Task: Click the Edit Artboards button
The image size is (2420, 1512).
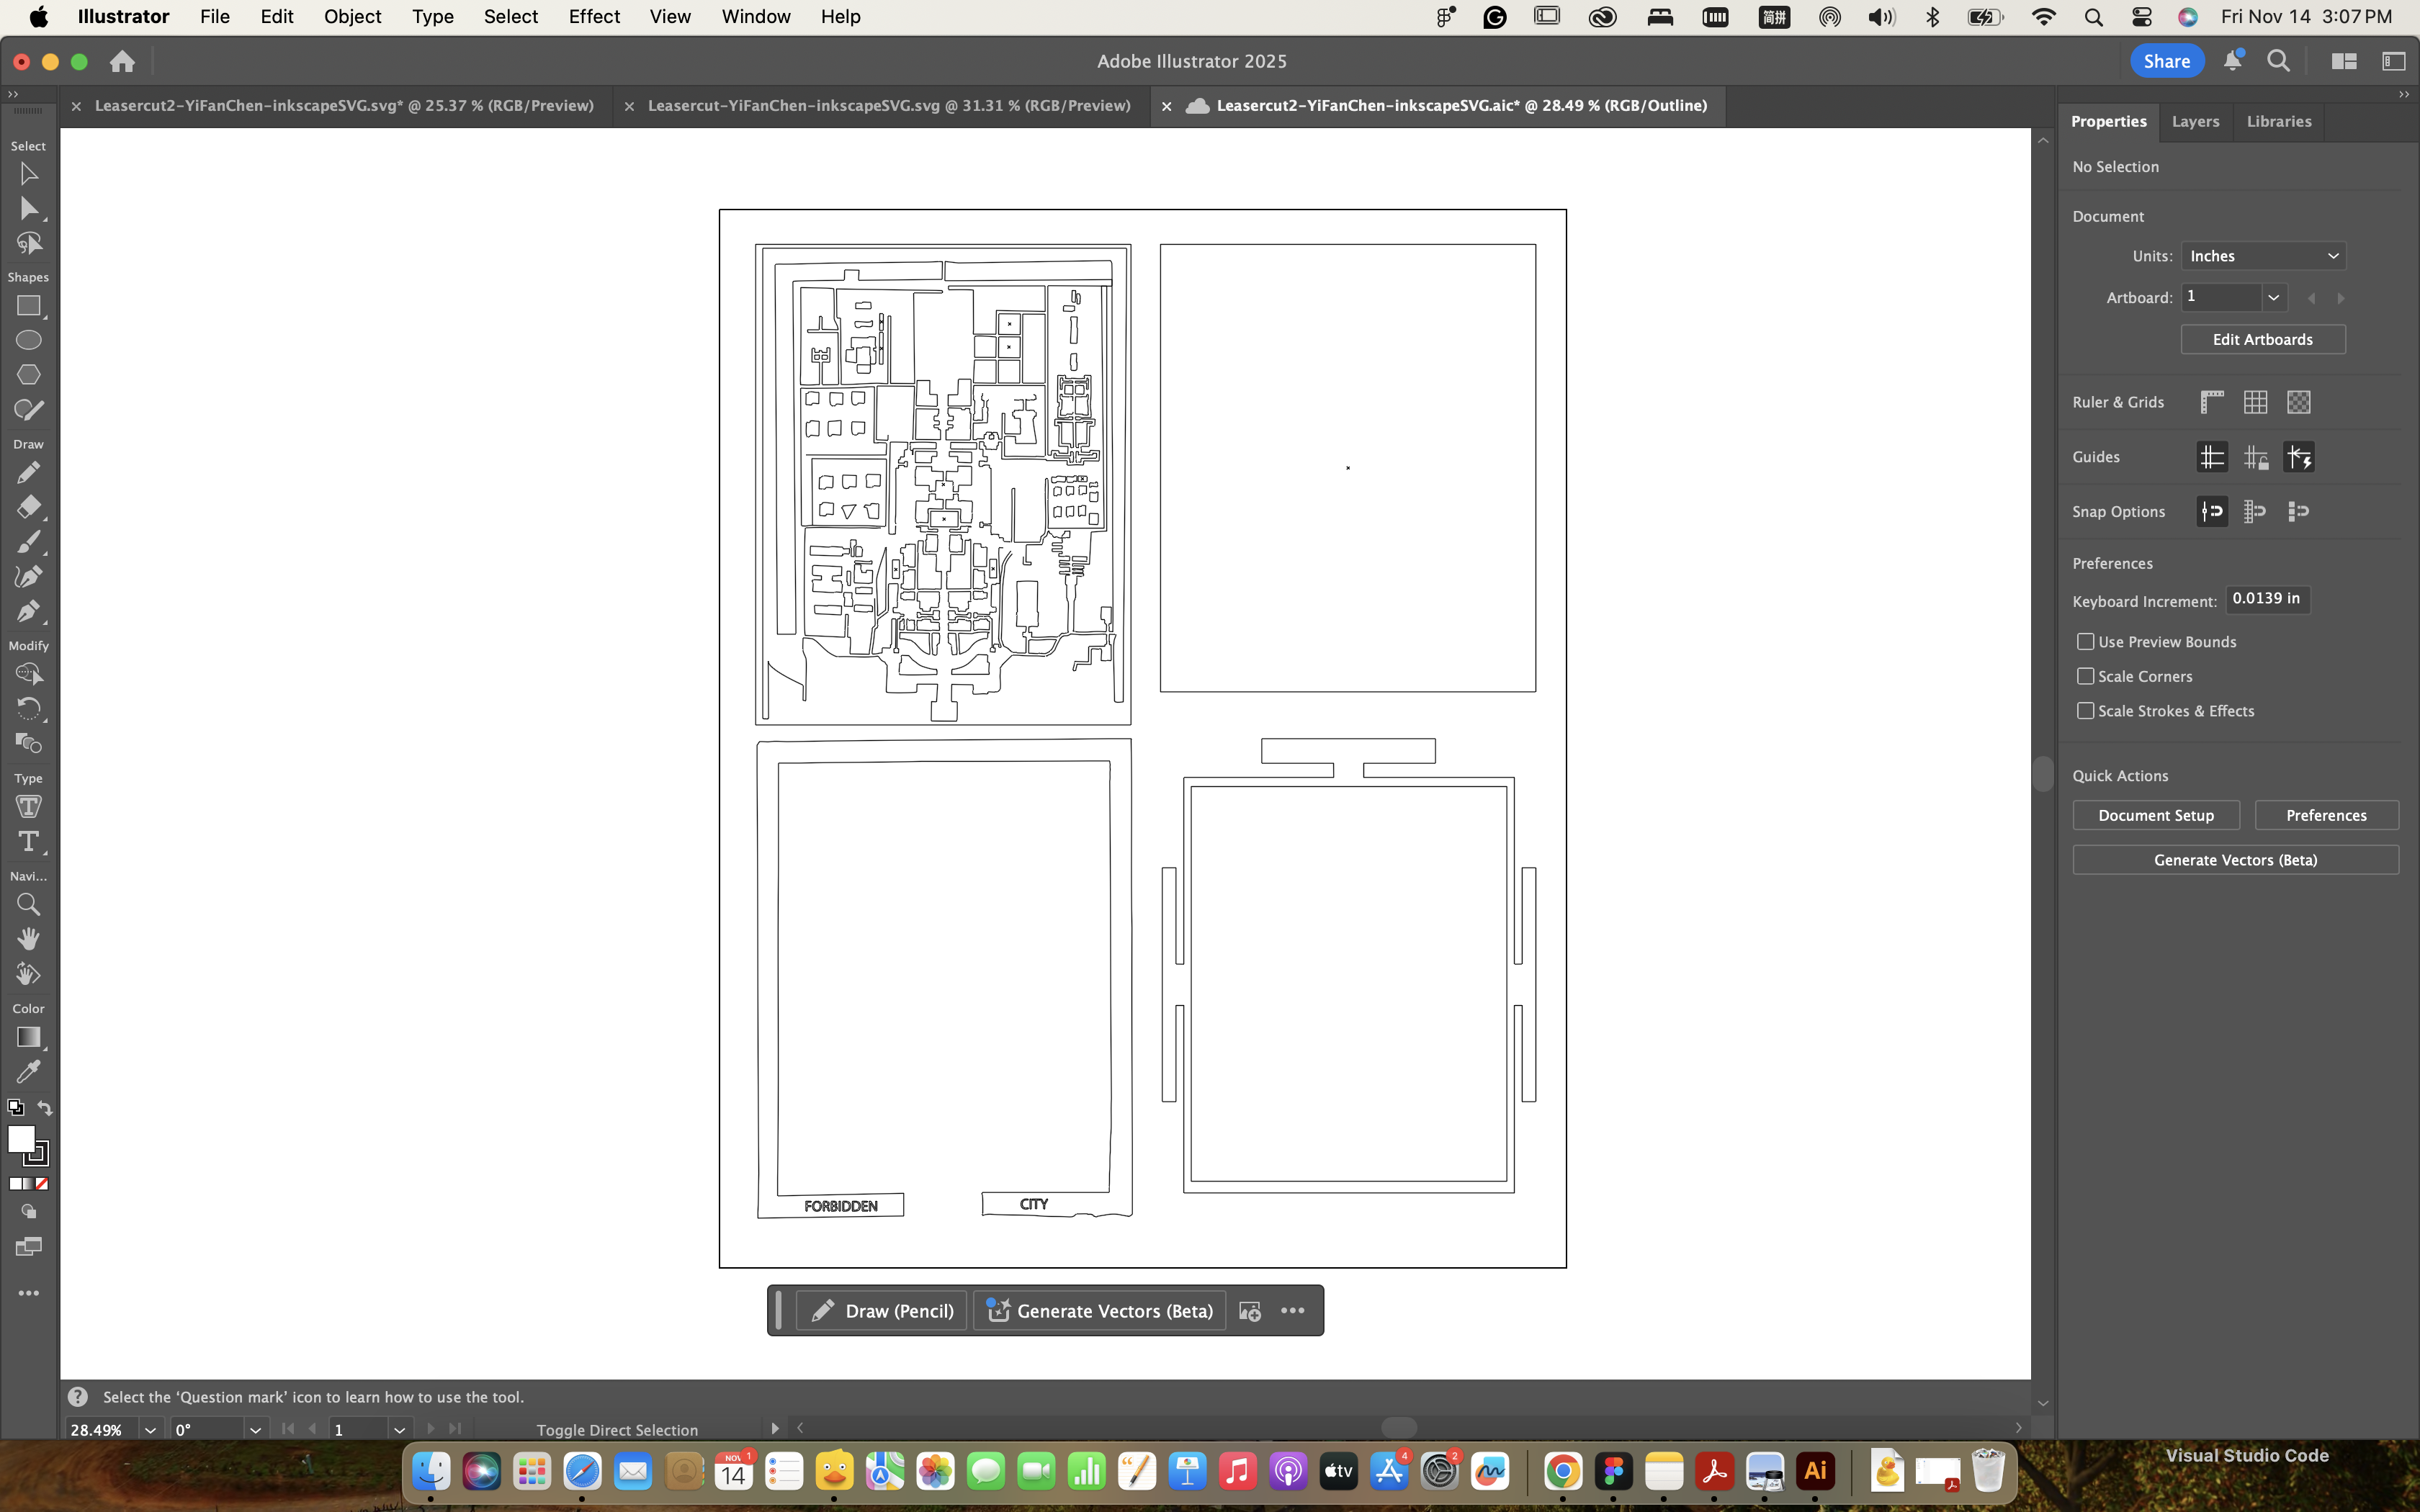Action: tap(2262, 339)
